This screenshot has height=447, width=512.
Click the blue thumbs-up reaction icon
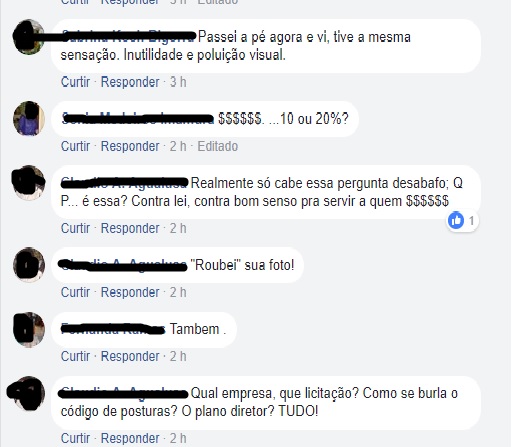tap(456, 220)
